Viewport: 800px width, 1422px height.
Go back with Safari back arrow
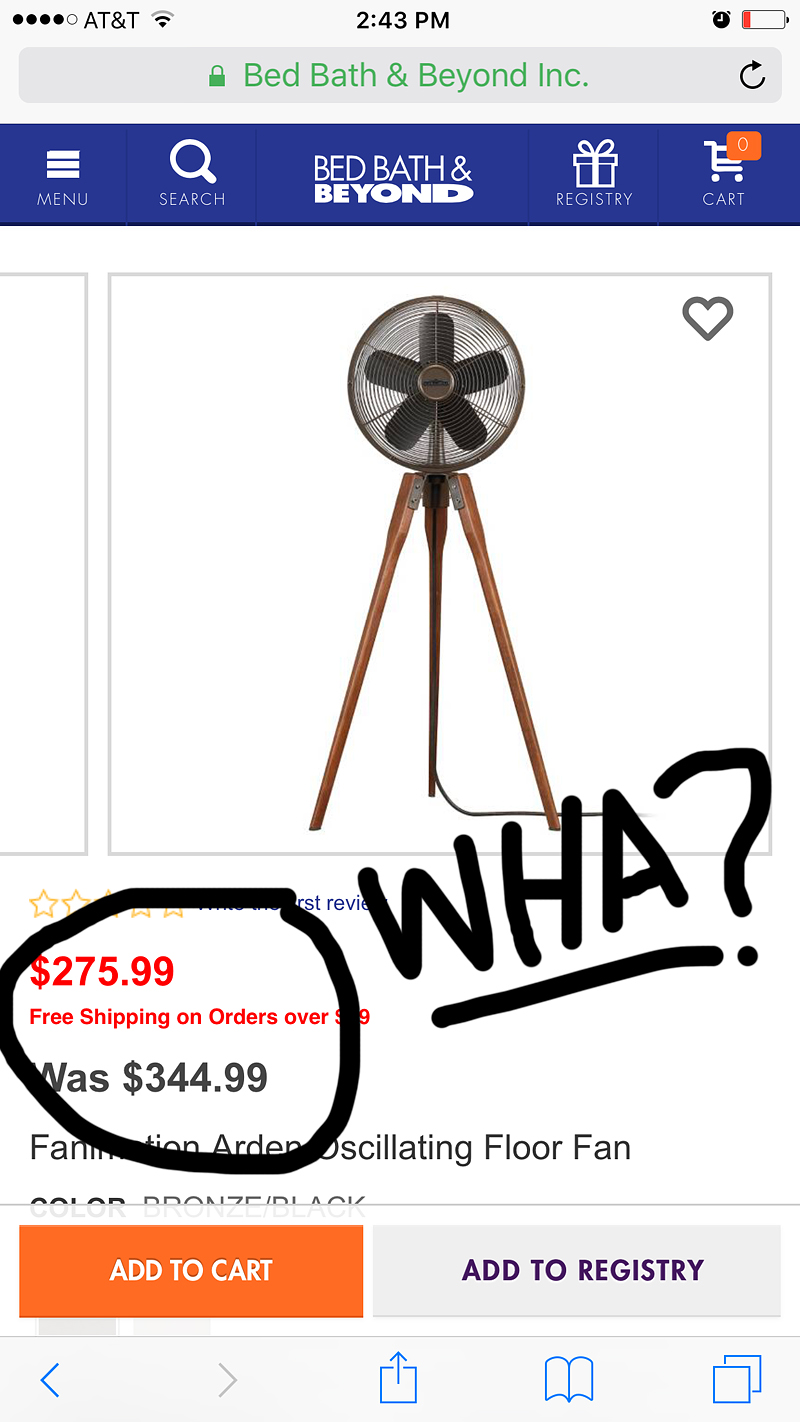[x=50, y=1380]
